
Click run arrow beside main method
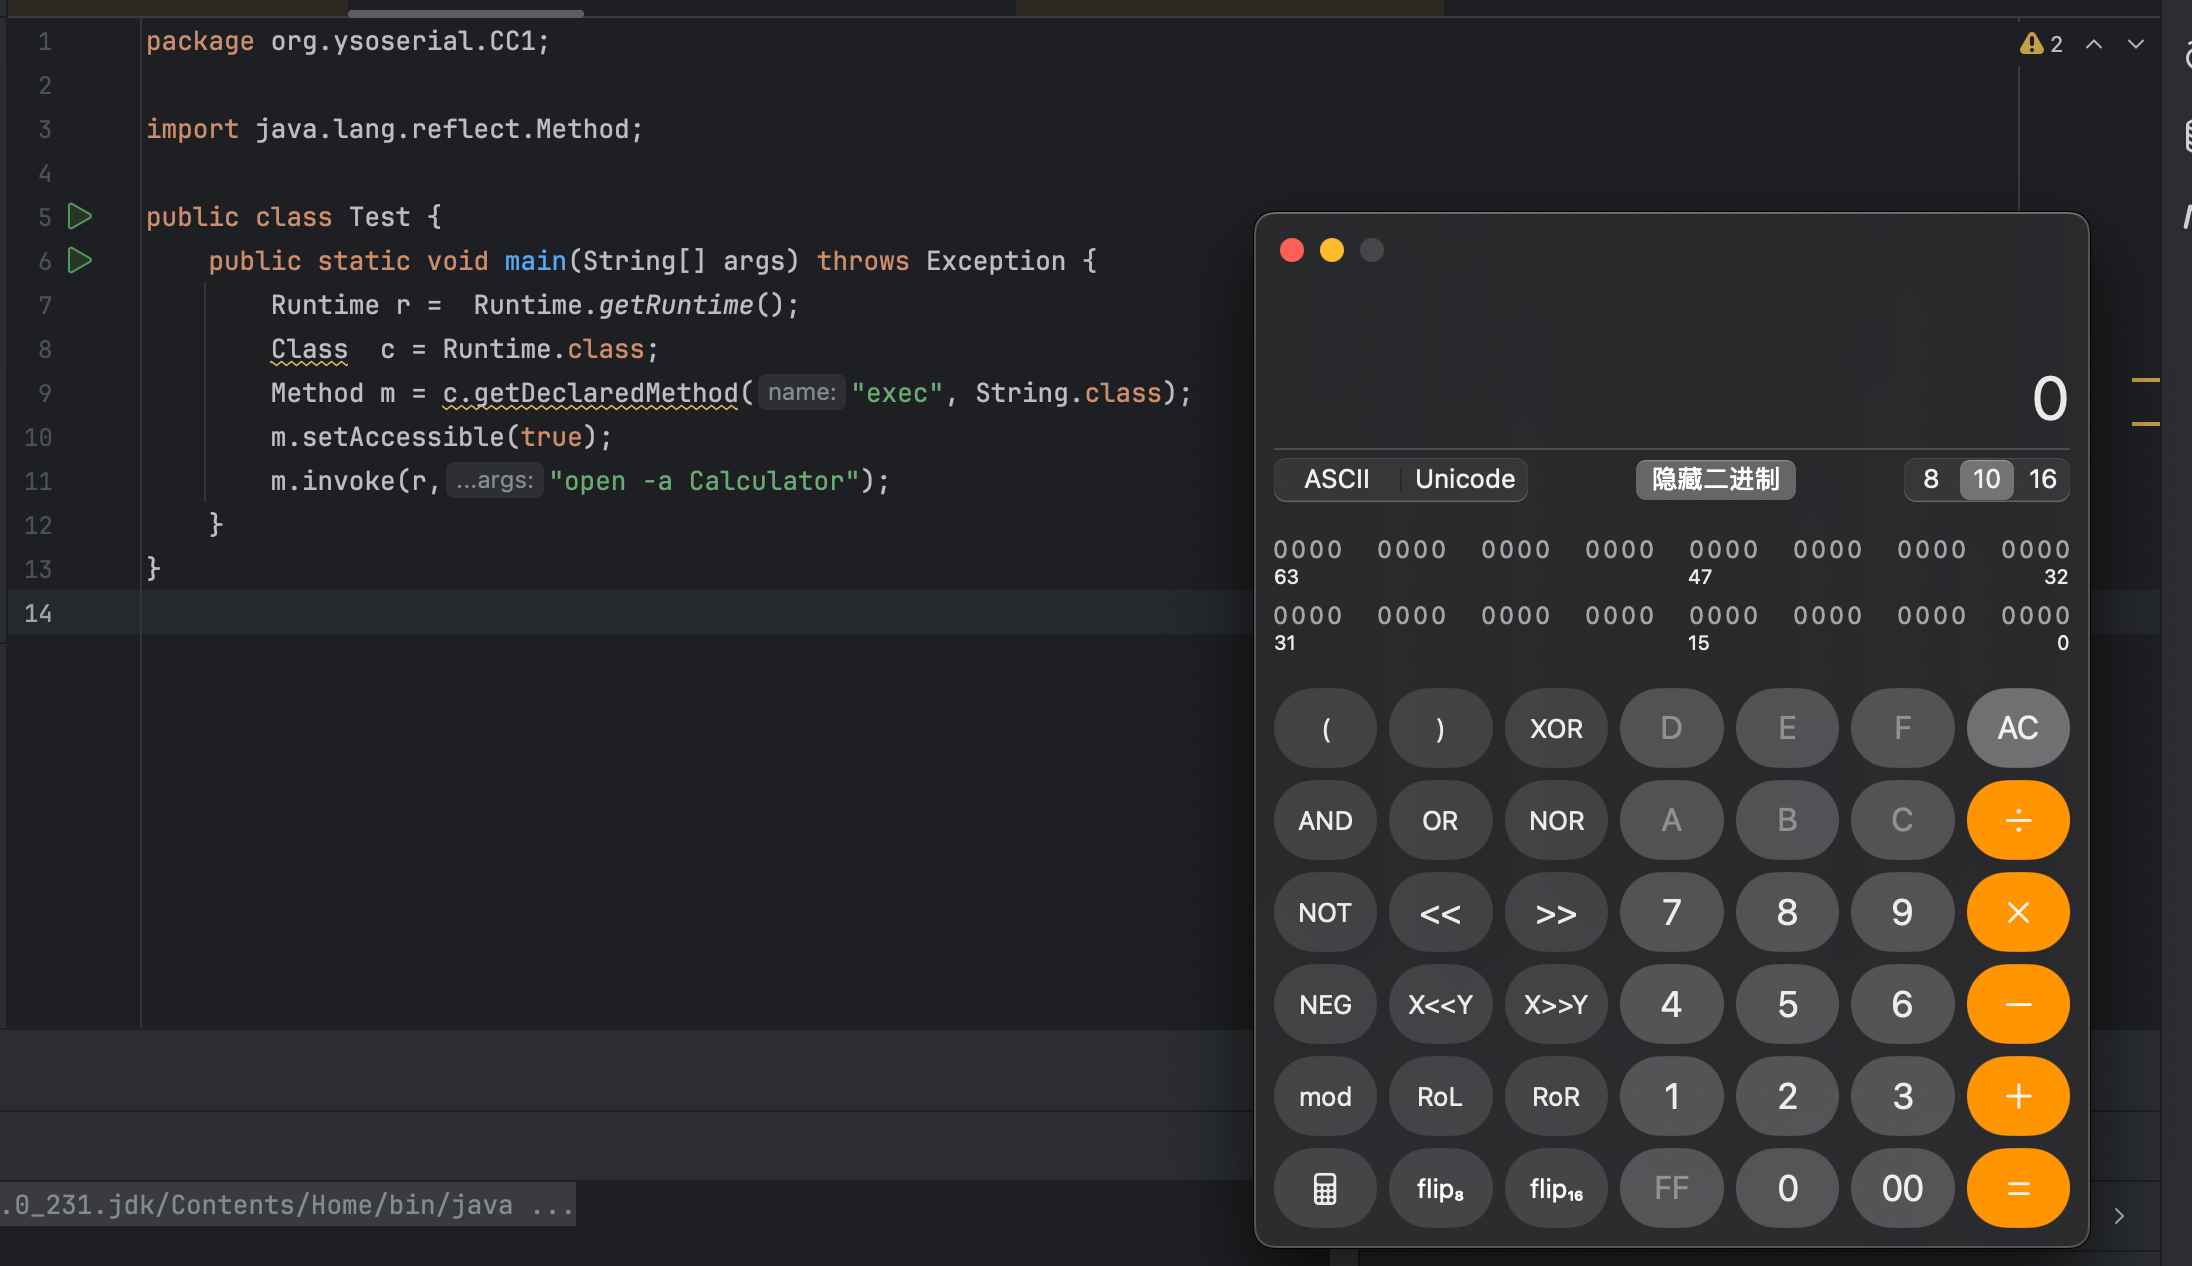pos(80,261)
